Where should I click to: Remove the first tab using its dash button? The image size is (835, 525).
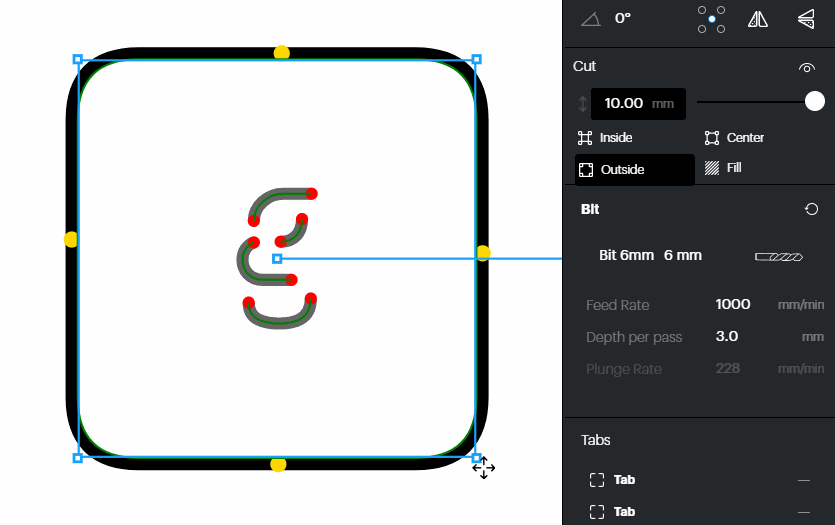pos(803,481)
